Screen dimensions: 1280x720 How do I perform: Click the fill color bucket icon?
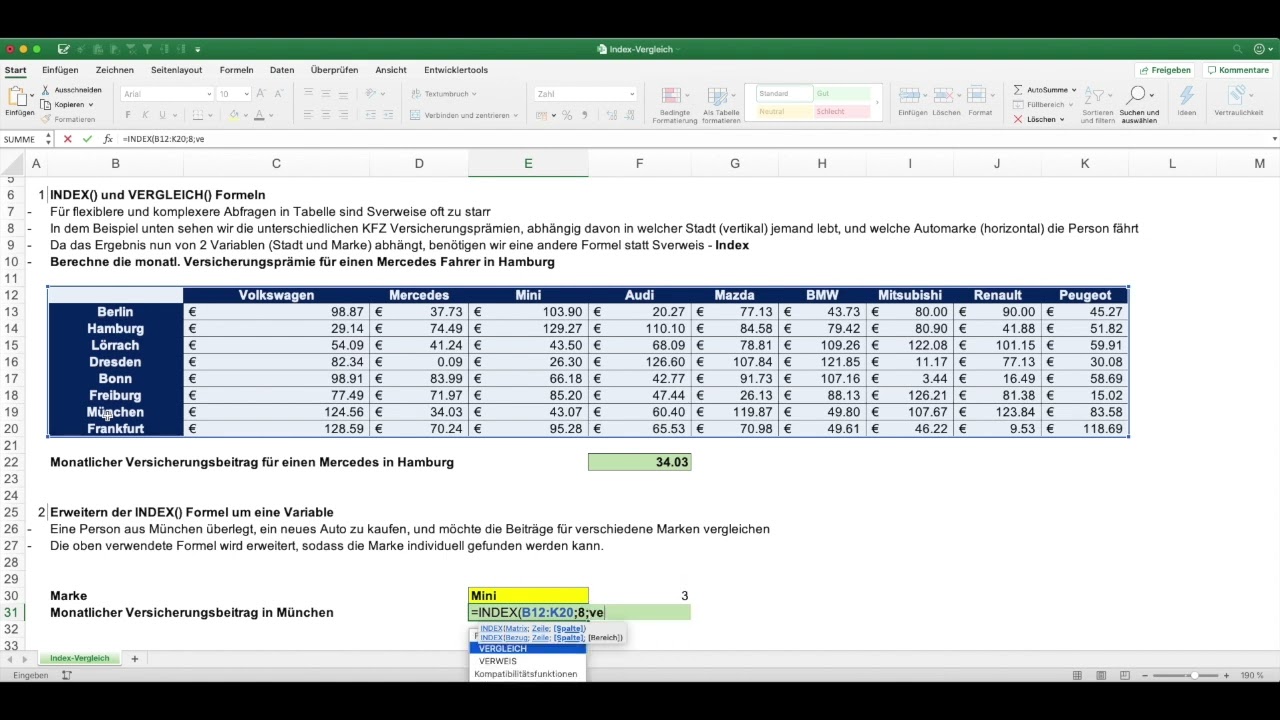(234, 115)
